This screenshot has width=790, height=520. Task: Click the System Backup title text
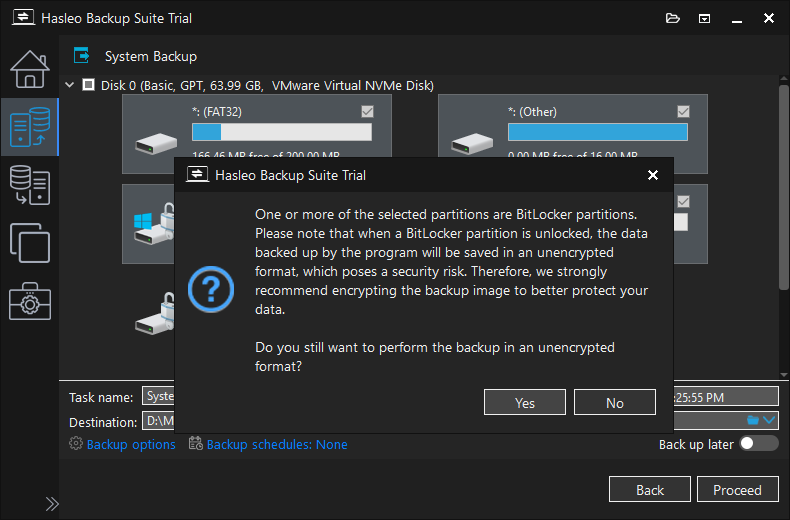(x=151, y=56)
